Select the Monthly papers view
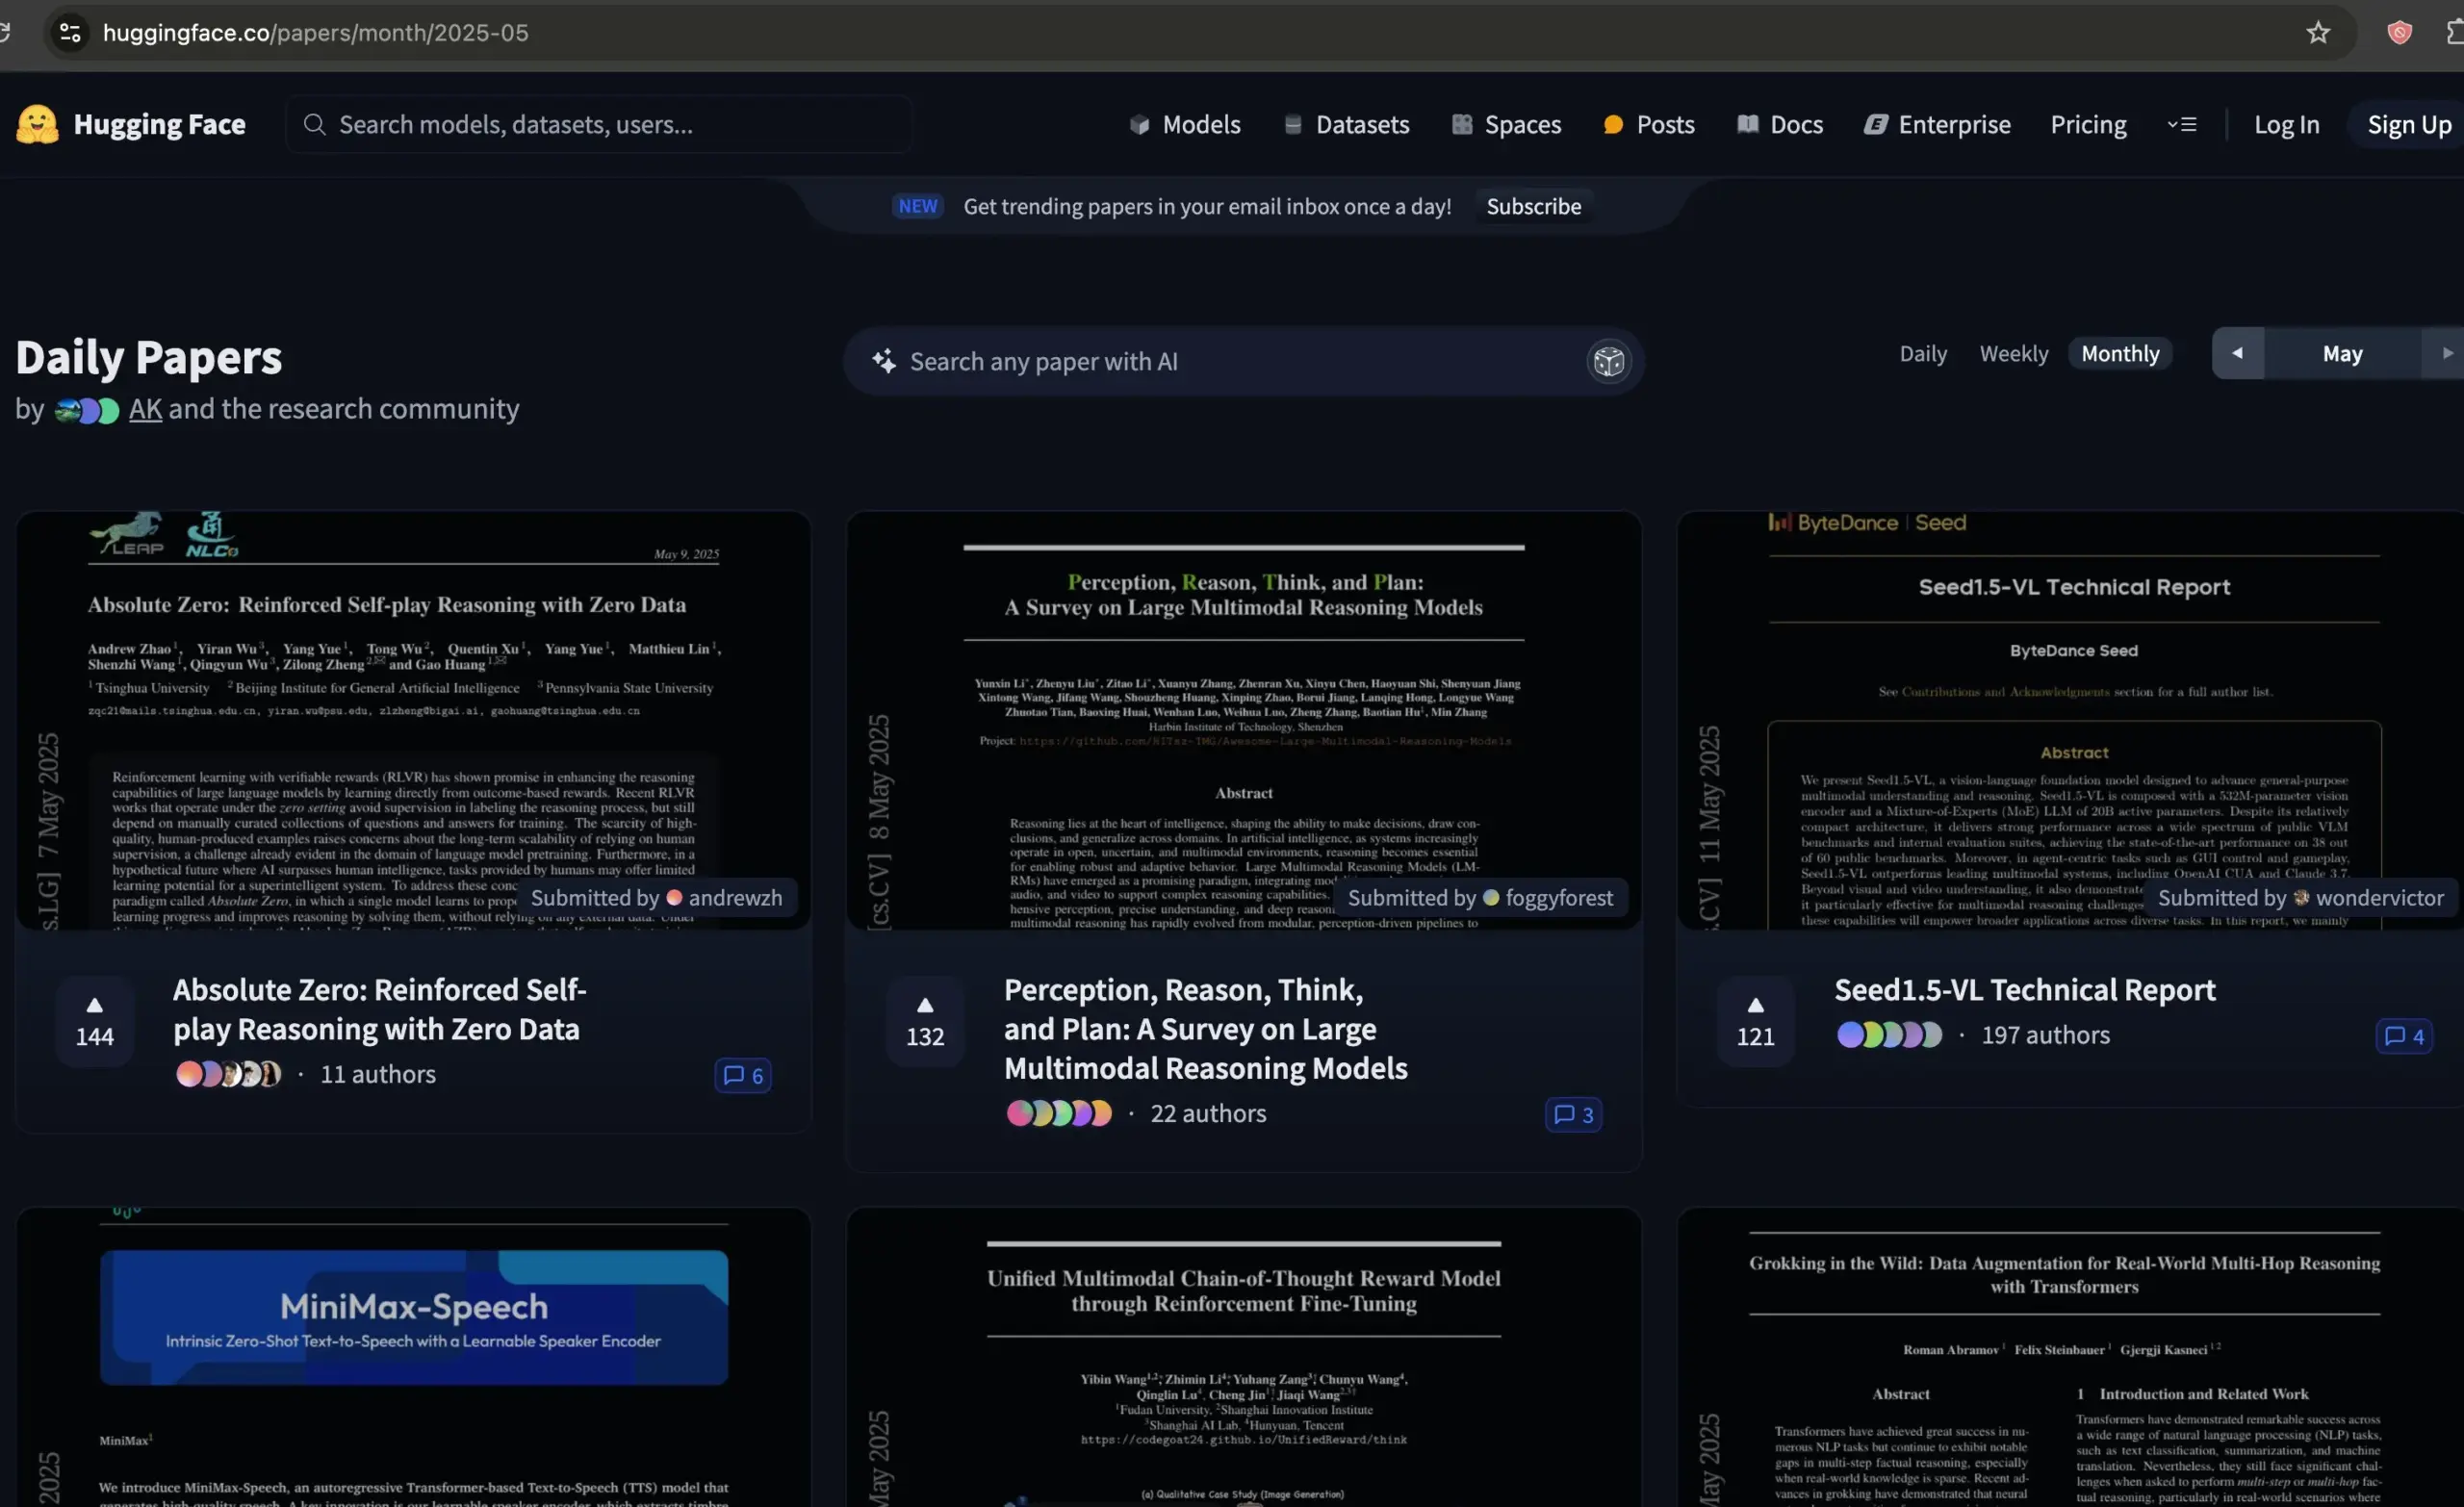 tap(2120, 353)
